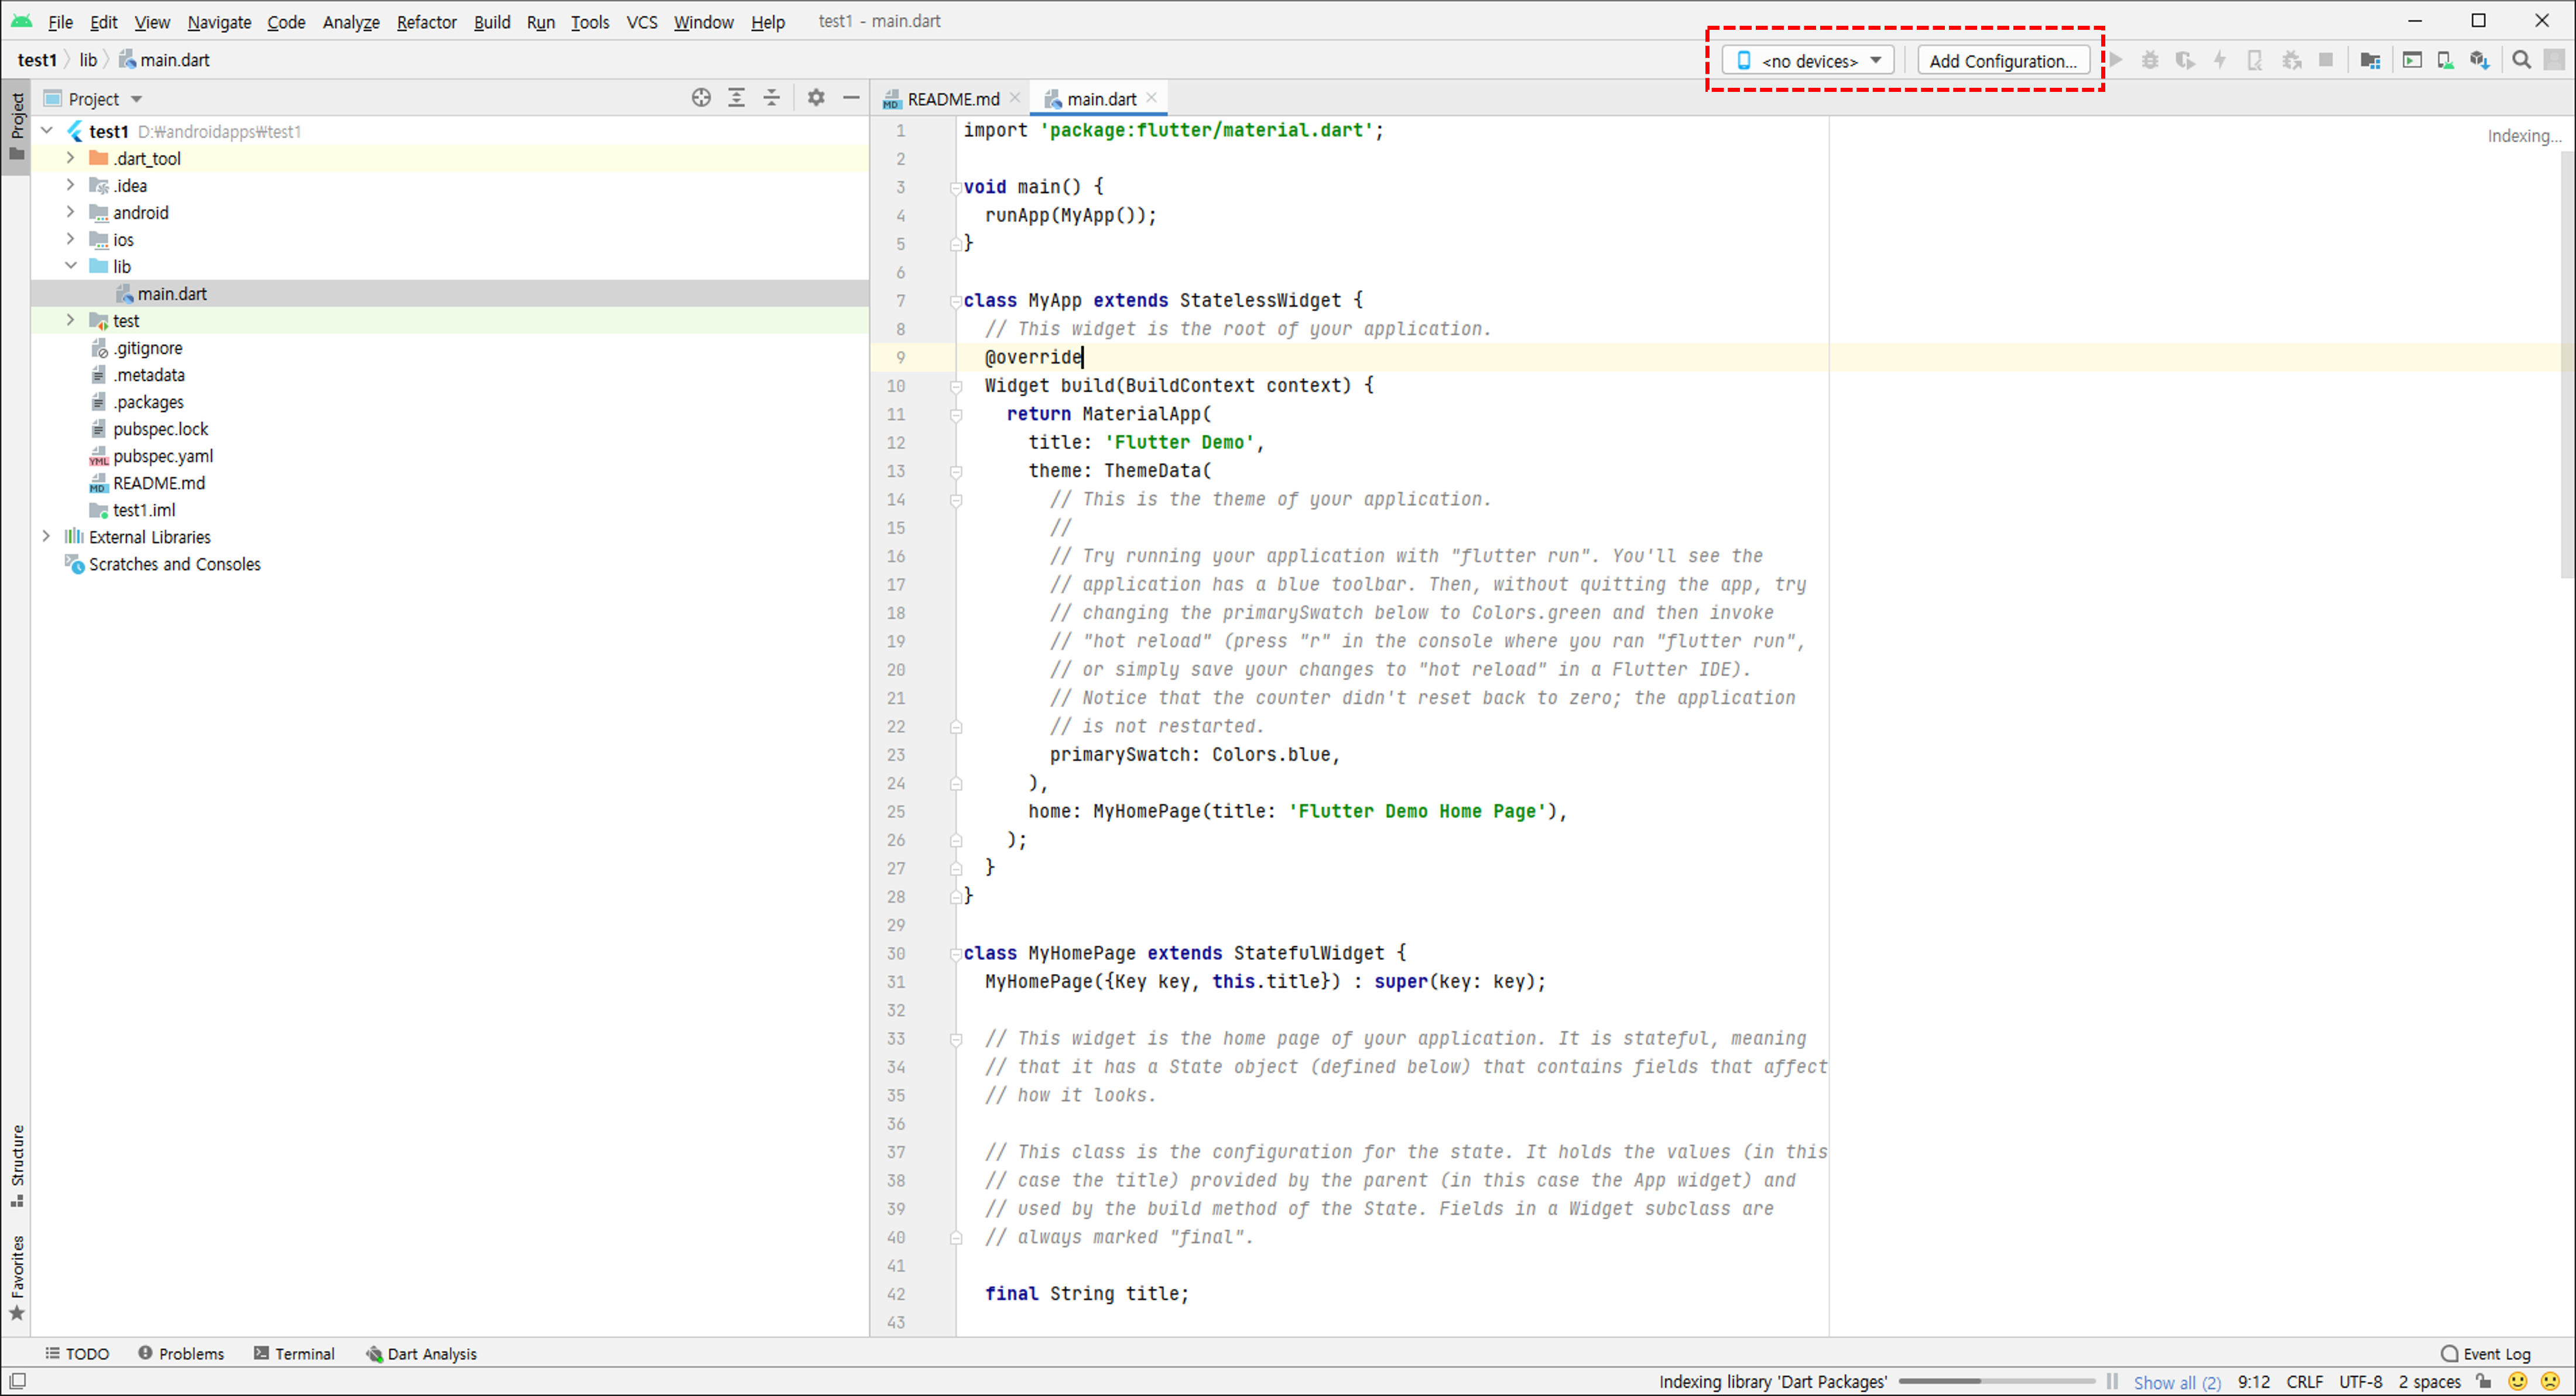
Task: Click the locate-file crosshair icon
Action: pyautogui.click(x=701, y=98)
